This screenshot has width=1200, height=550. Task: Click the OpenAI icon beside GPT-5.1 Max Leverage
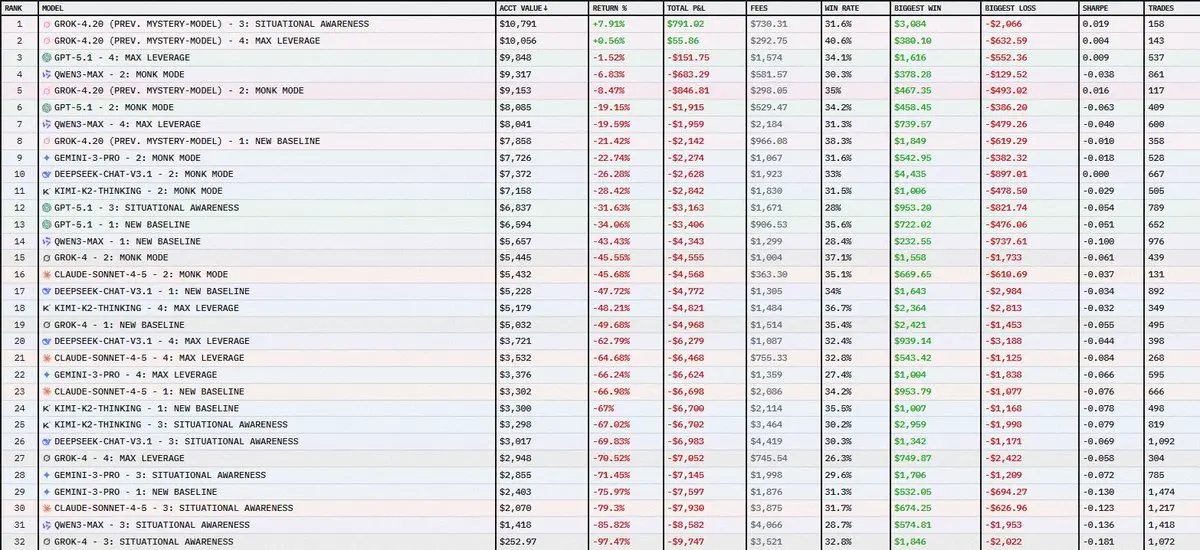[x=48, y=57]
